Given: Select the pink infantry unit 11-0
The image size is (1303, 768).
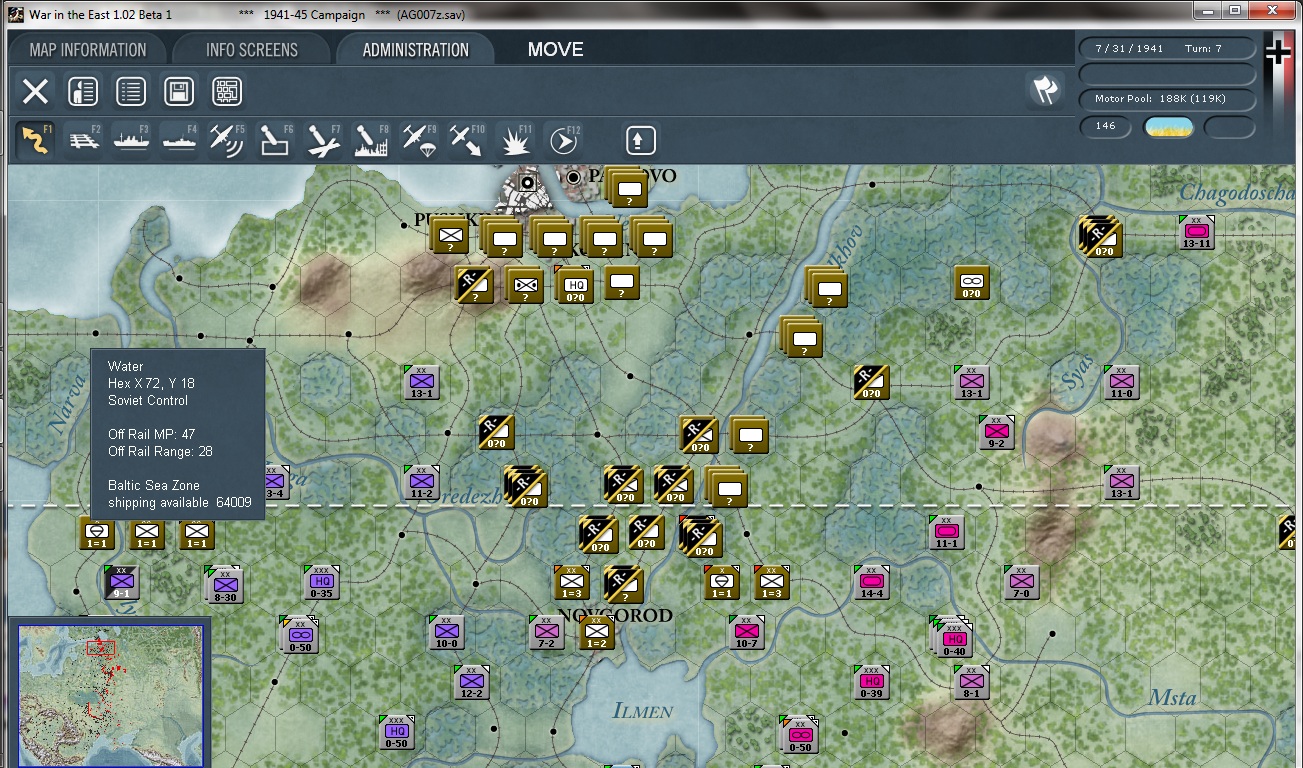Looking at the screenshot, I should (x=1121, y=382).
